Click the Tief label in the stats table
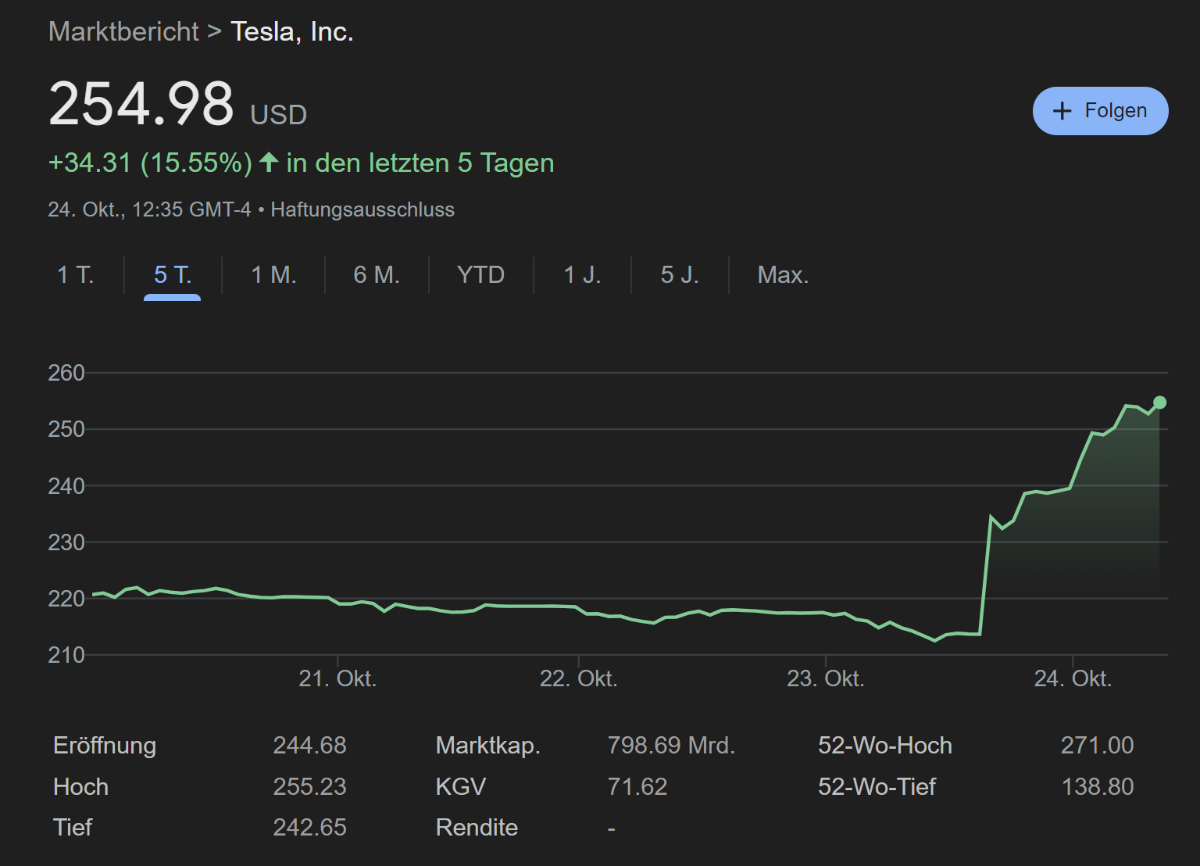 pyautogui.click(x=74, y=828)
